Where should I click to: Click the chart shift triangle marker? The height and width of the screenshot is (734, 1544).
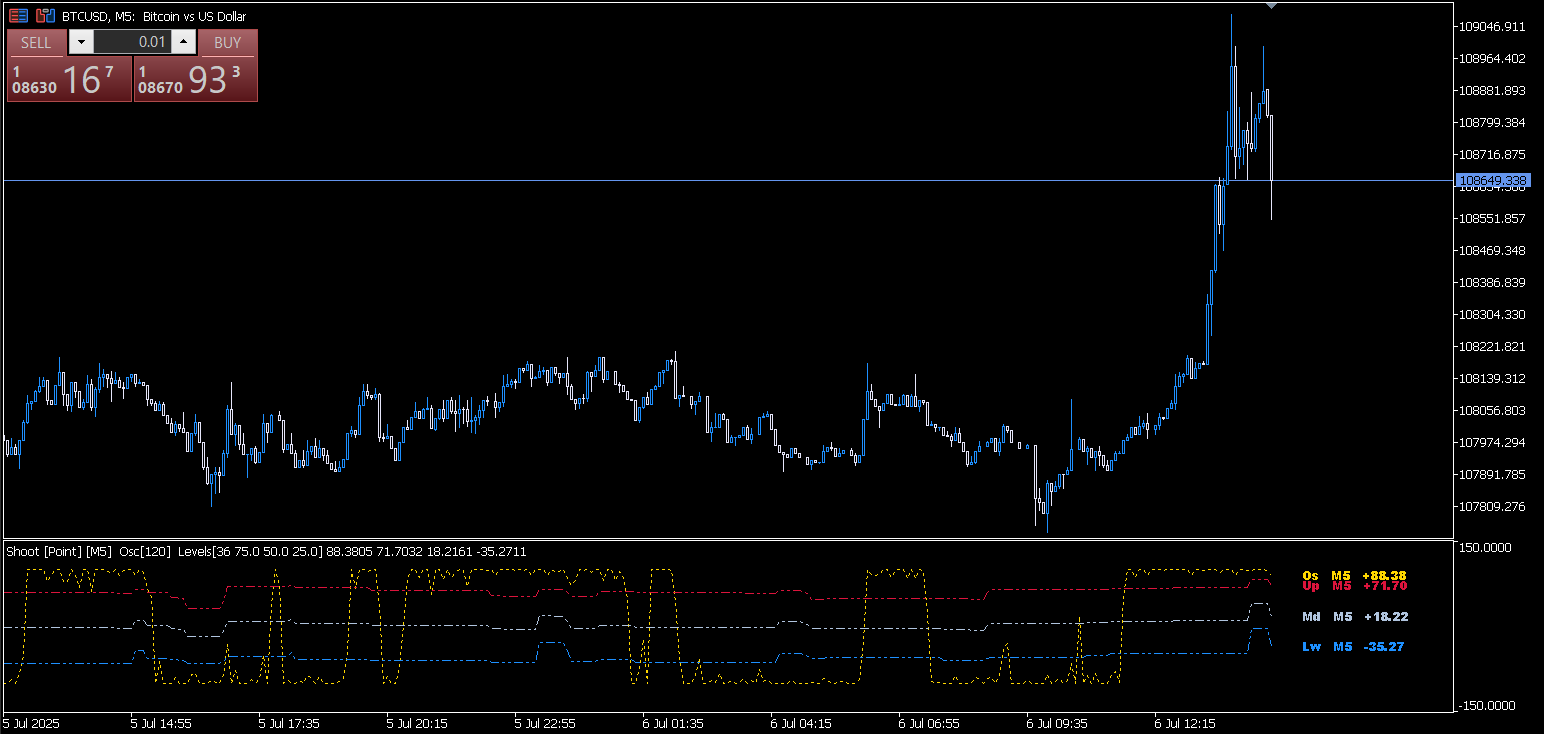click(1270, 6)
